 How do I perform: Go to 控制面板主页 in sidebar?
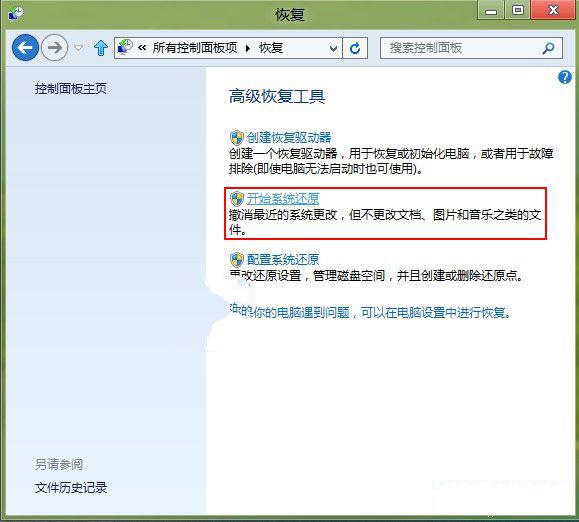click(x=71, y=89)
